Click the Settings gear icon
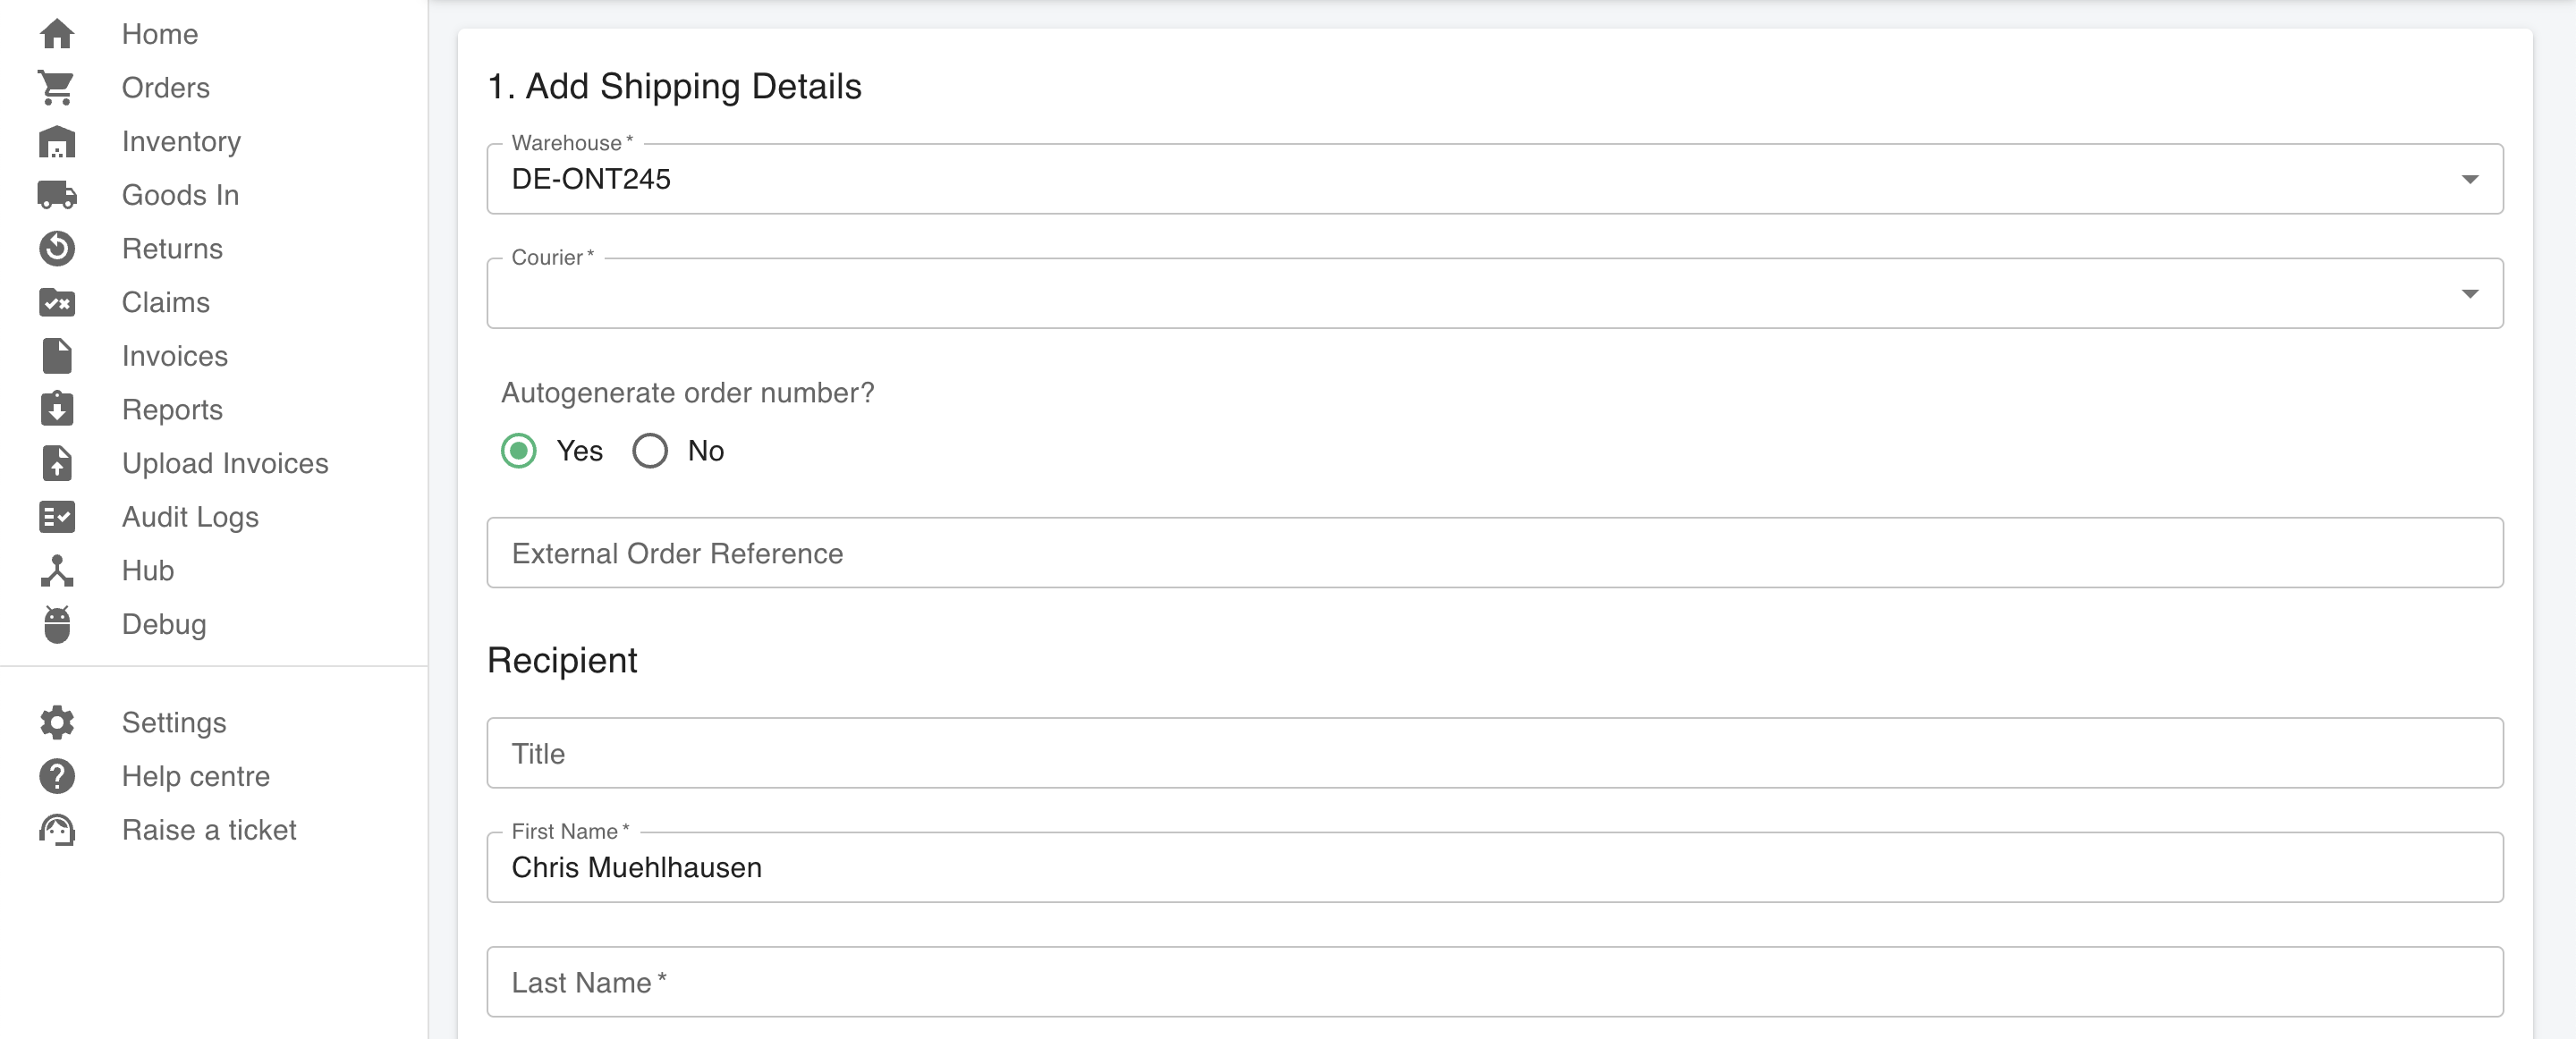2576x1039 pixels. [x=57, y=722]
